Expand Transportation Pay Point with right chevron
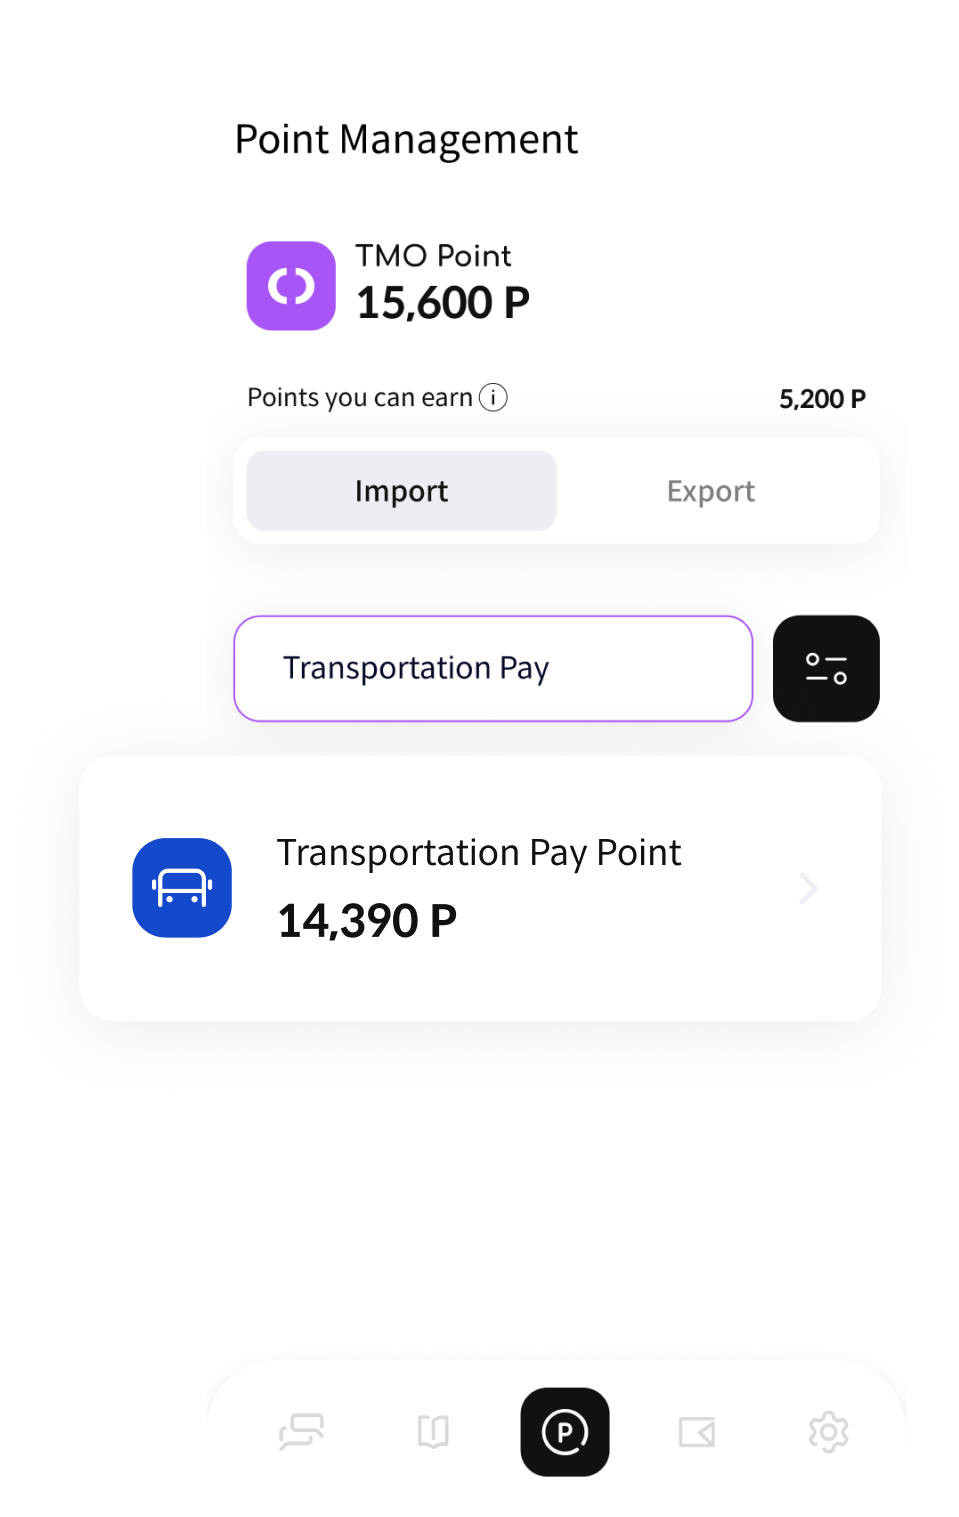Screen dimensions: 959x1517 pyautogui.click(x=808, y=888)
